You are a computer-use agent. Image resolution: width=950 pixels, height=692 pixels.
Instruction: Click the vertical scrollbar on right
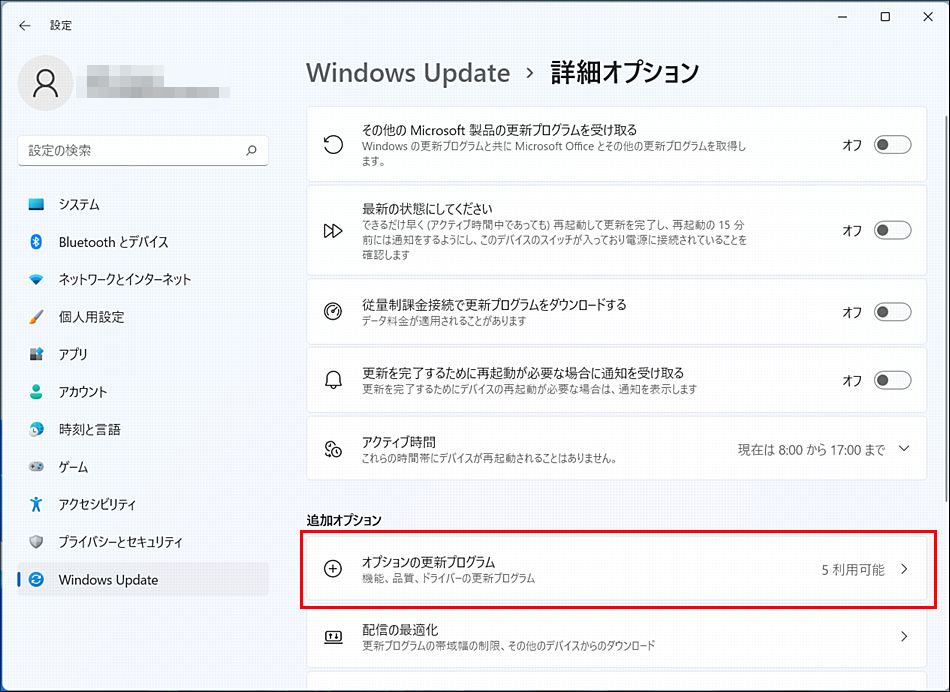(946, 307)
